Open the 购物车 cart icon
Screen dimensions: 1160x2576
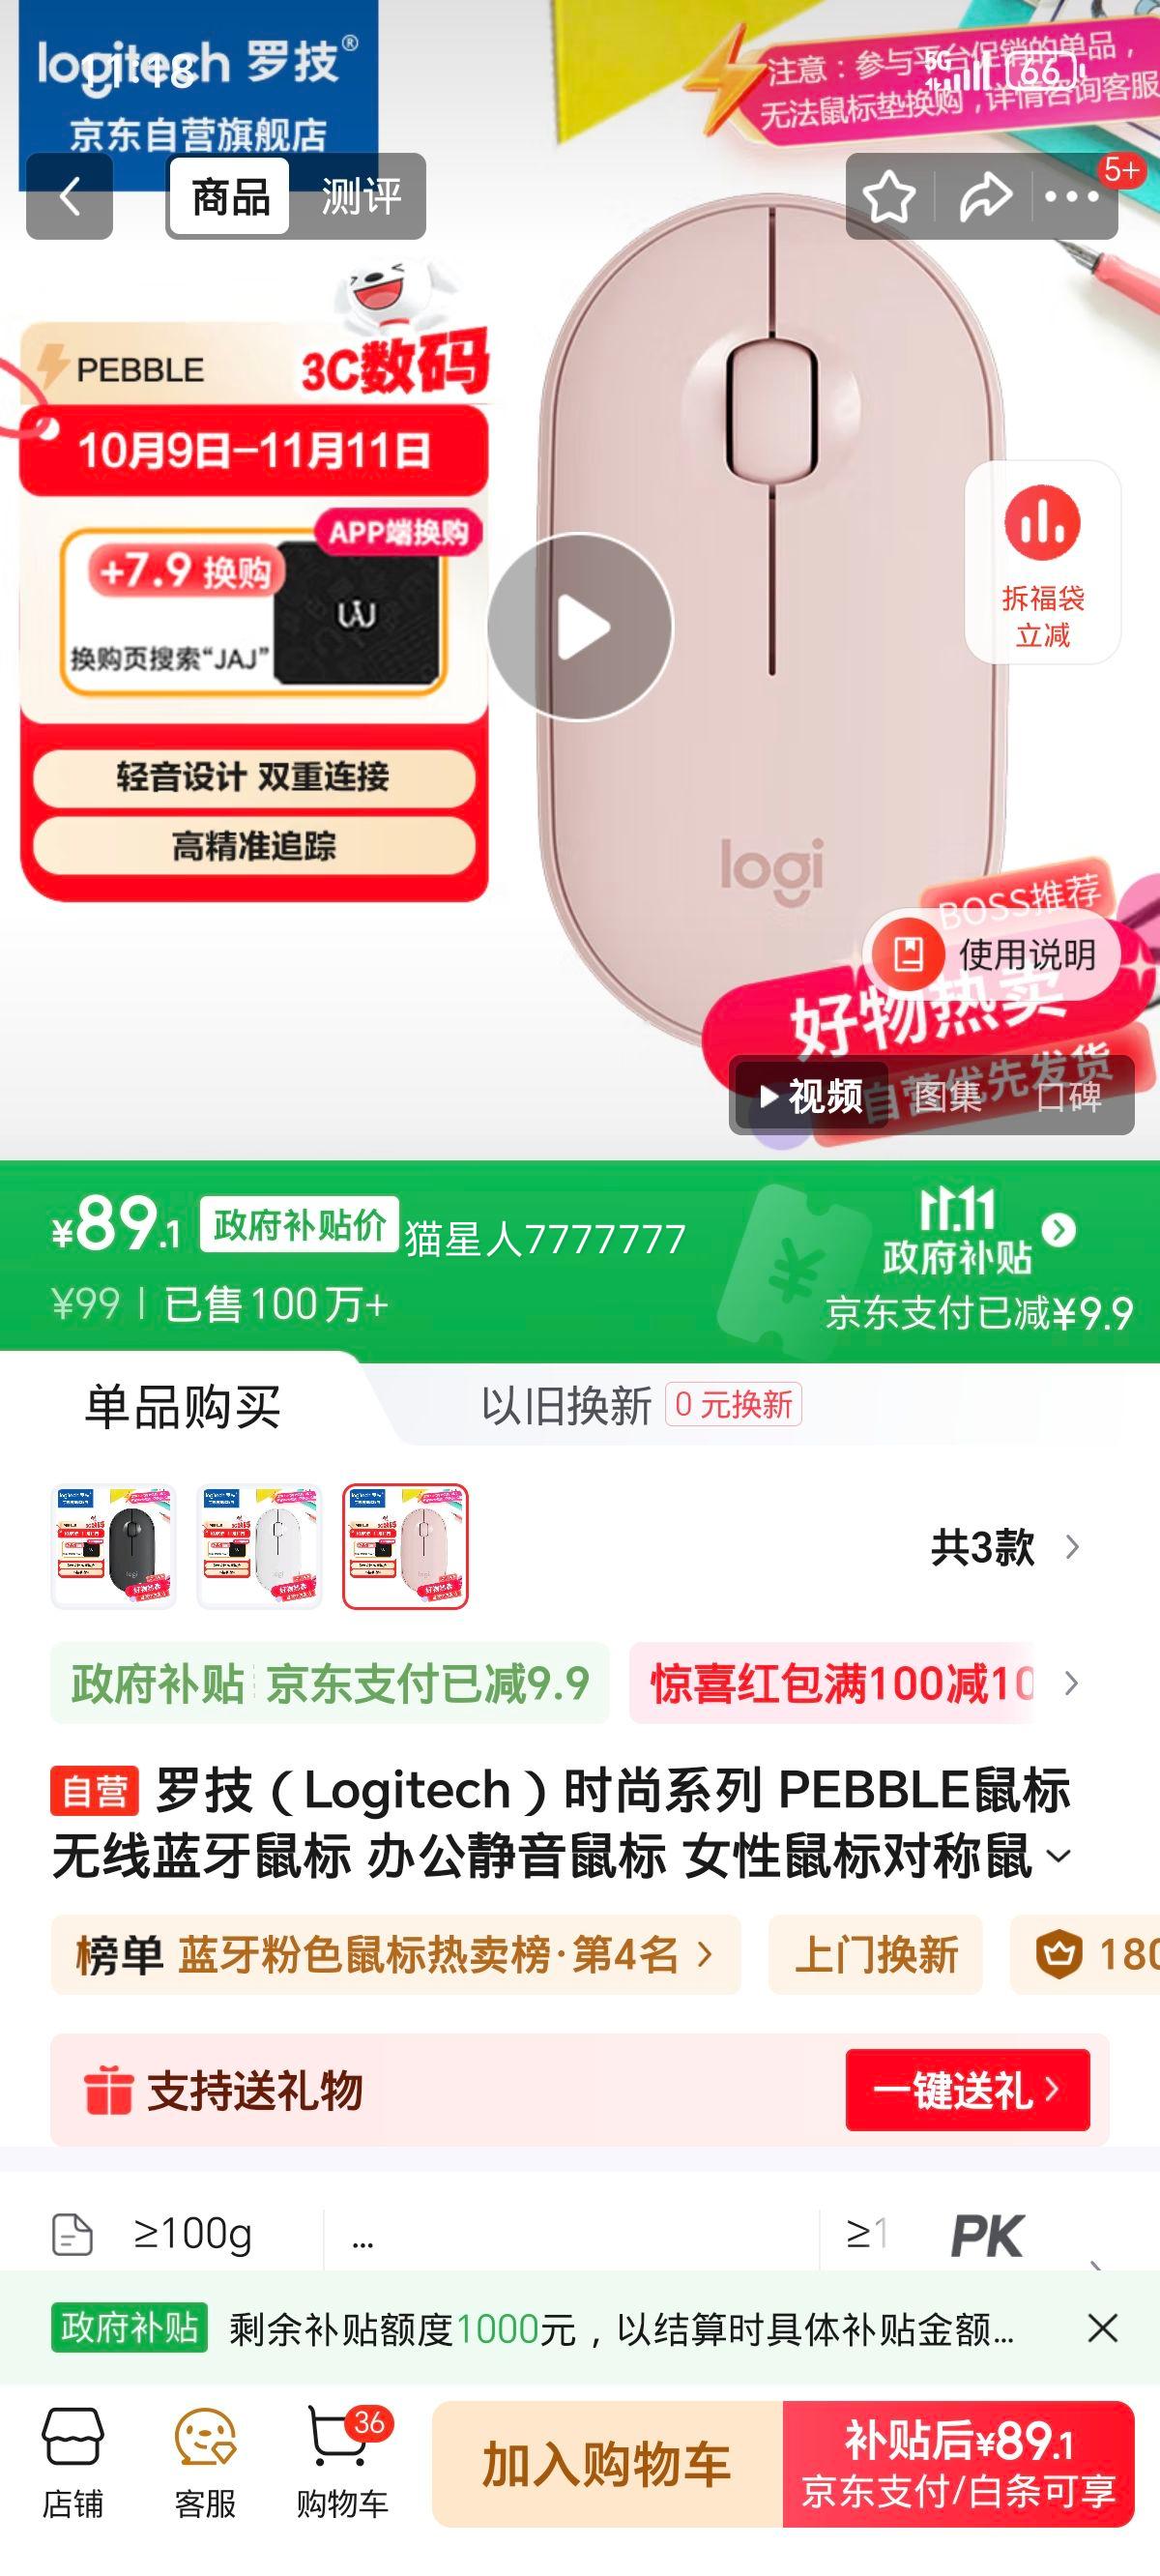[x=342, y=2462]
